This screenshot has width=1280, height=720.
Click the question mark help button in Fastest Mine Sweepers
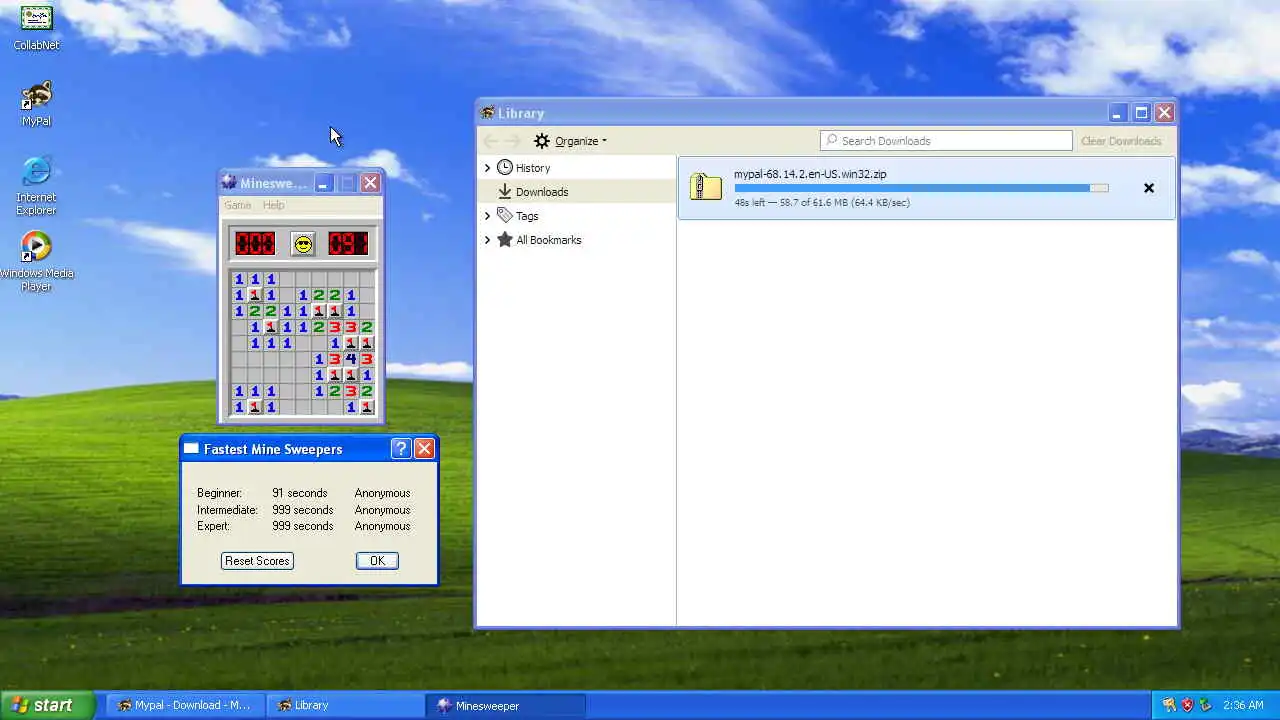(400, 449)
